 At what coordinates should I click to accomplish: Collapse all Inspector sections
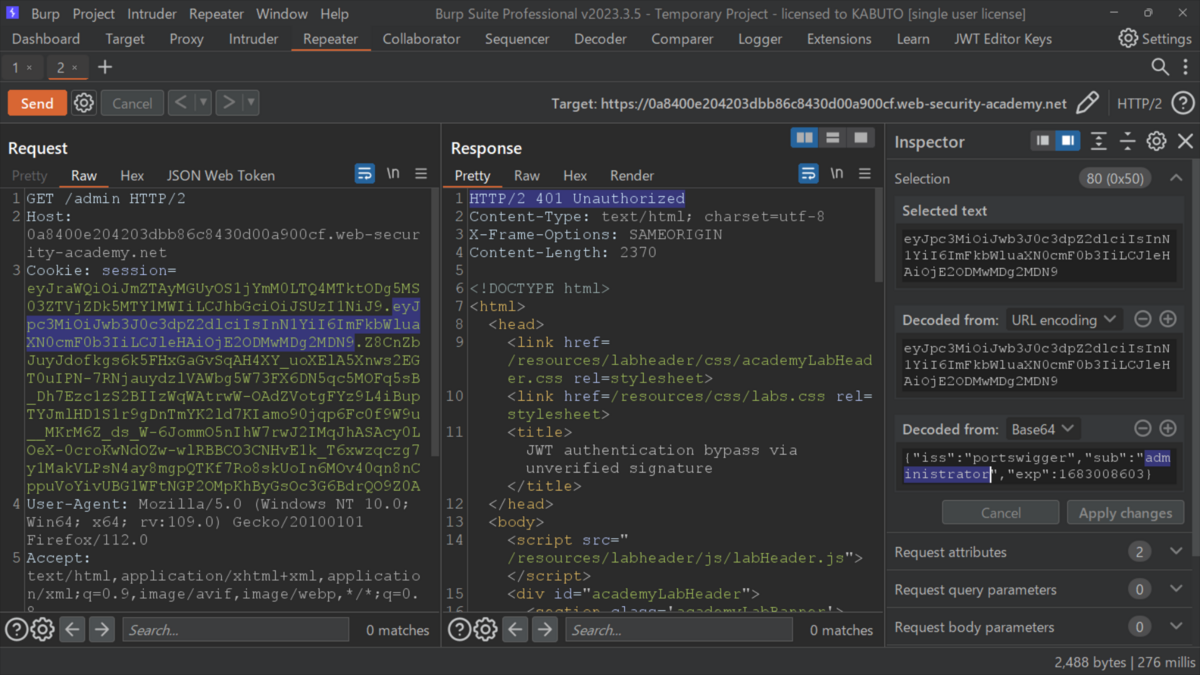pyautogui.click(x=1127, y=141)
